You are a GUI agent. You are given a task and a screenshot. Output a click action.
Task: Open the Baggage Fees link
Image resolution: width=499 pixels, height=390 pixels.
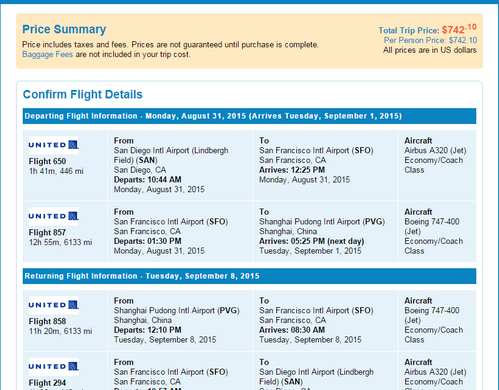click(47, 54)
